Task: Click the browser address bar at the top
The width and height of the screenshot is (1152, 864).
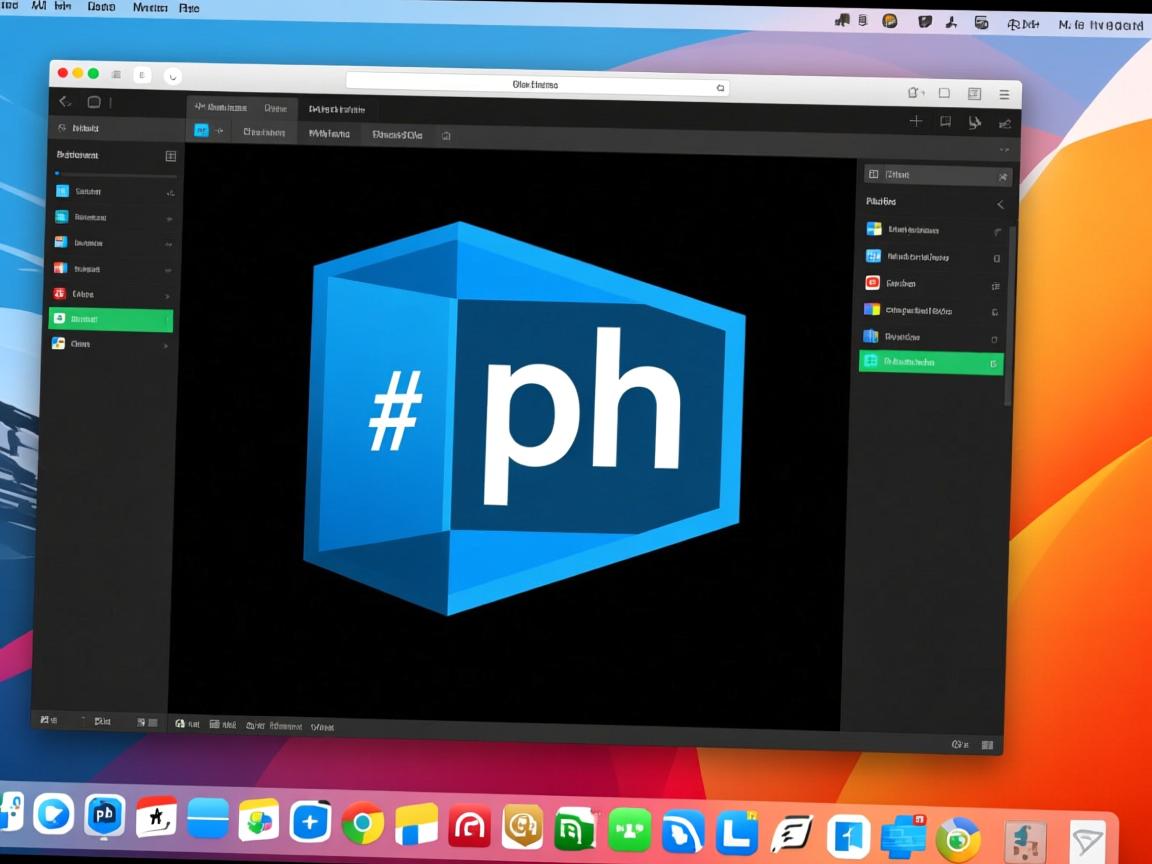Action: [x=536, y=87]
